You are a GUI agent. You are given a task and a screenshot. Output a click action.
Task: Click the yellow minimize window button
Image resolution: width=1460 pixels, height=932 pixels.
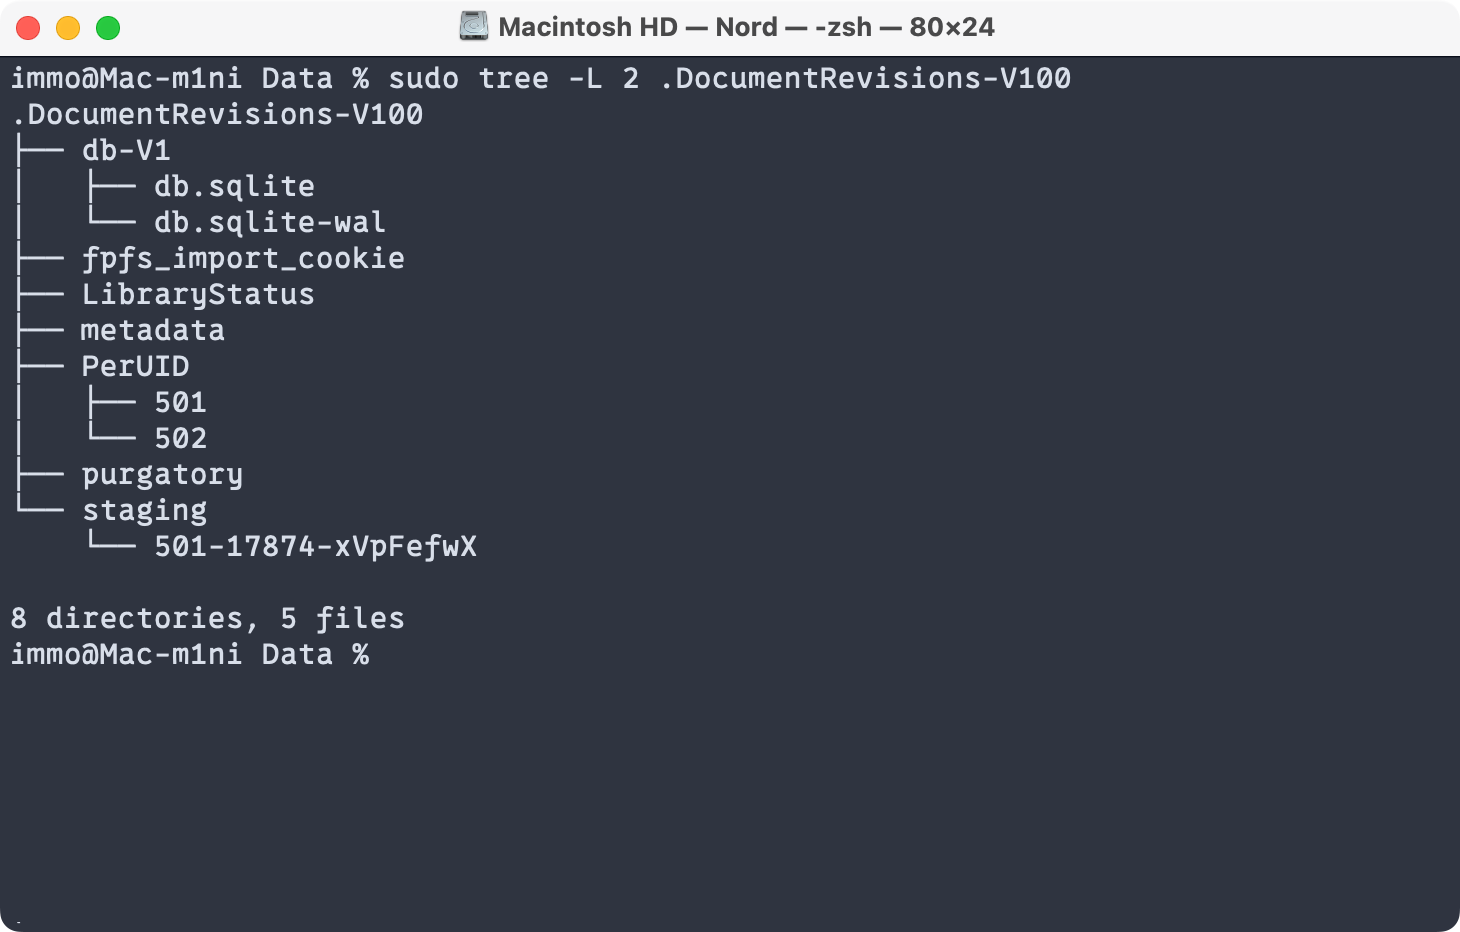click(x=68, y=28)
